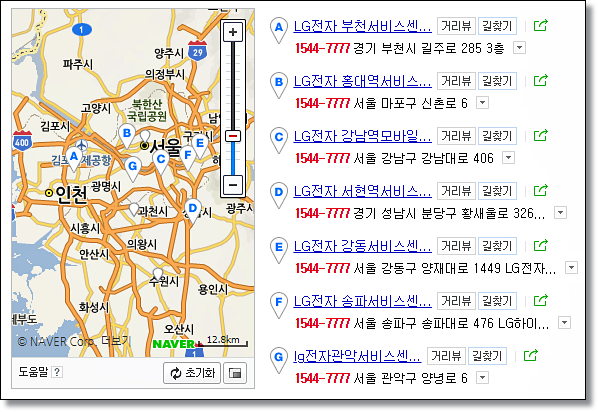Click the zoom out minus button on map
This screenshot has width=598, height=412.
(x=233, y=185)
